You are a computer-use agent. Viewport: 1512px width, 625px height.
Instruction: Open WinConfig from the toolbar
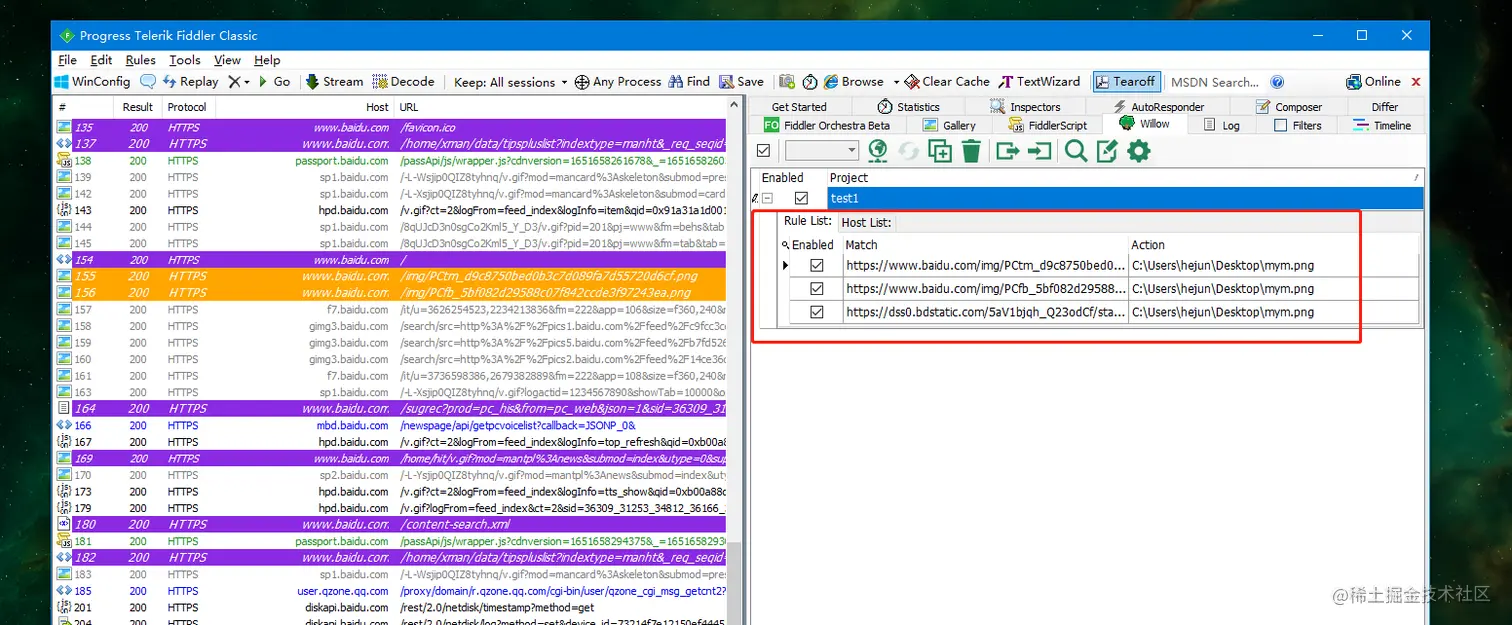[x=92, y=82]
